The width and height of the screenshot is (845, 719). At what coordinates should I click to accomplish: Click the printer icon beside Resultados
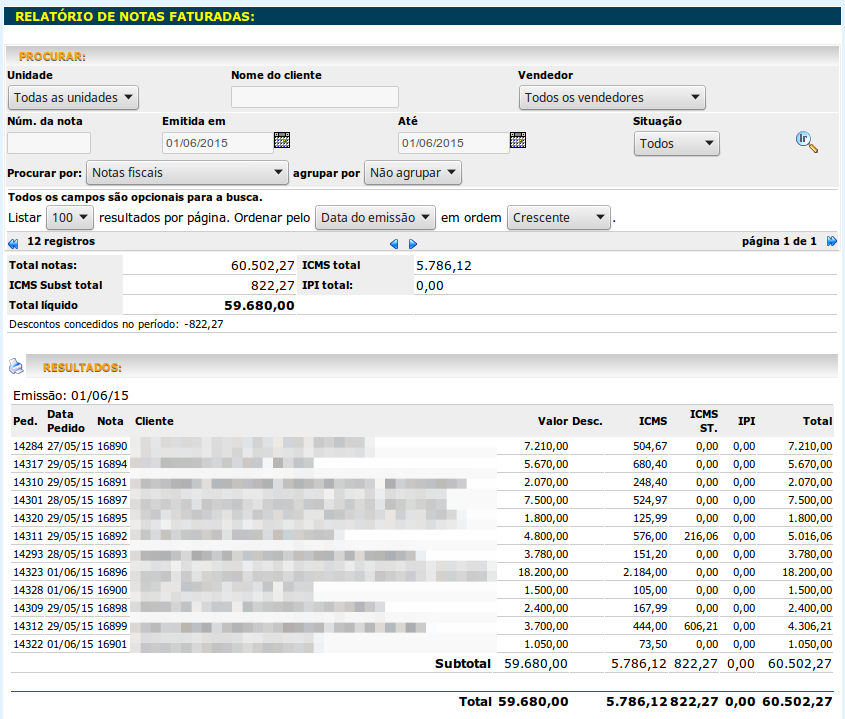coord(16,367)
